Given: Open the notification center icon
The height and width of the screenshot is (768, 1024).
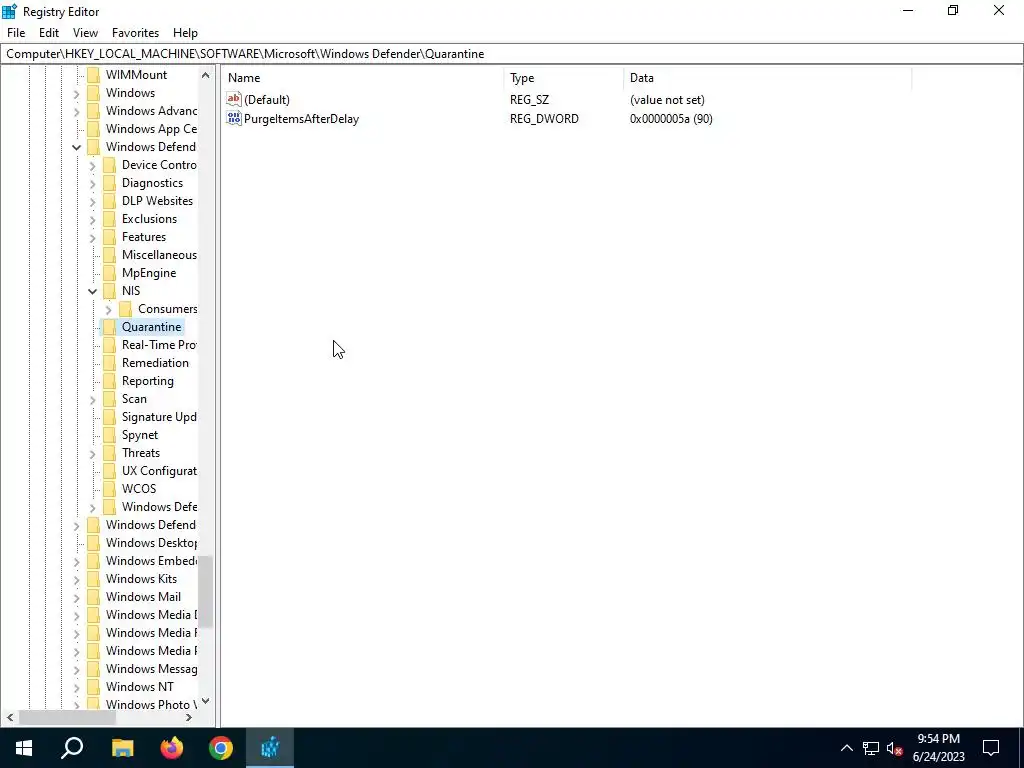Looking at the screenshot, I should (991, 748).
